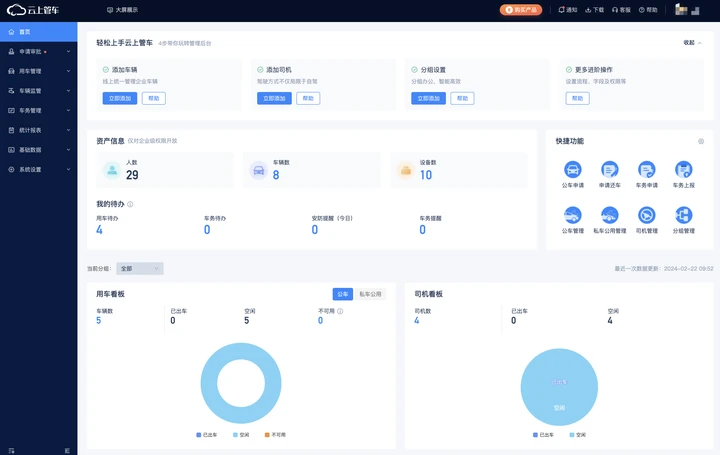Expand the 系统设置 sidebar menu
Screen dimensions: 720x455
tap(39, 169)
